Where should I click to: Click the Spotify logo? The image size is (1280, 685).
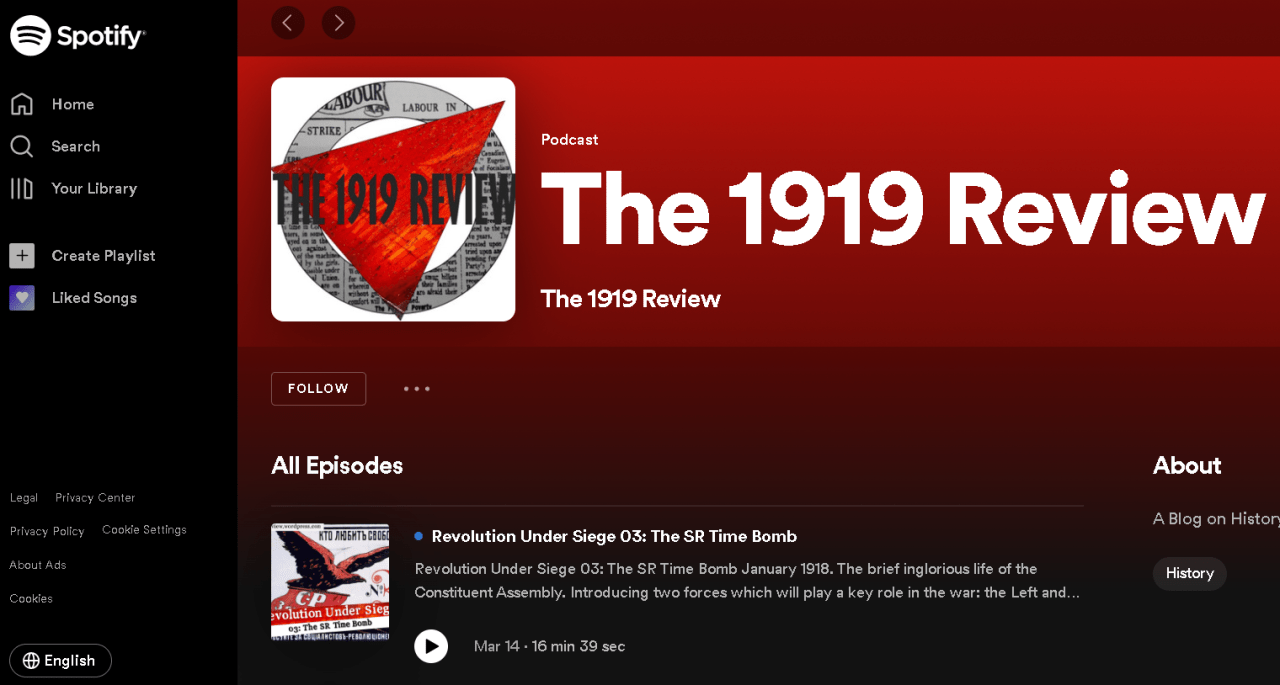tap(78, 36)
